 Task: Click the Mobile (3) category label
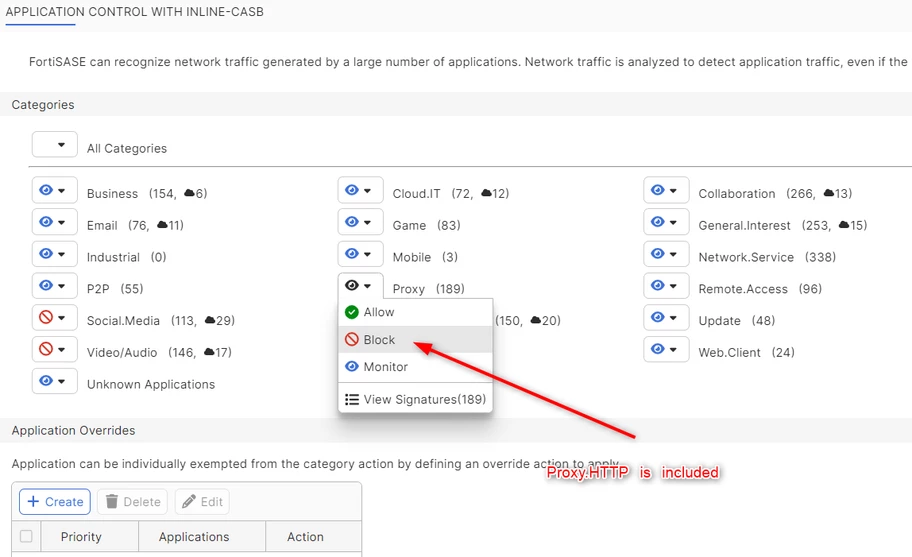tap(425, 257)
